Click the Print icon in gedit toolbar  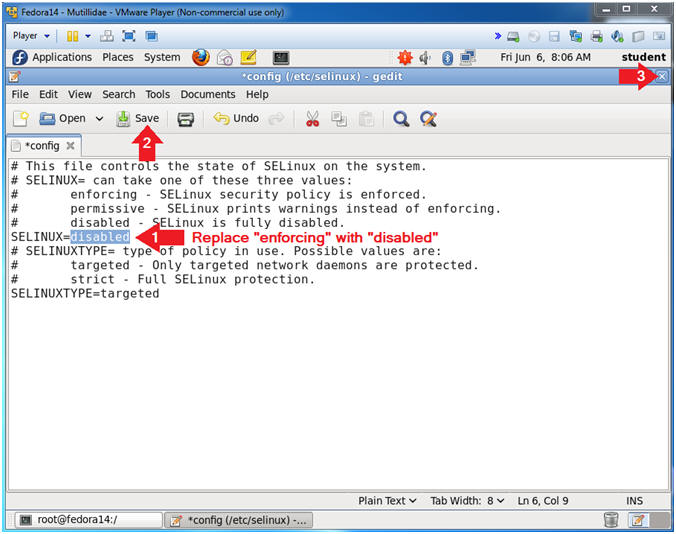click(x=185, y=119)
